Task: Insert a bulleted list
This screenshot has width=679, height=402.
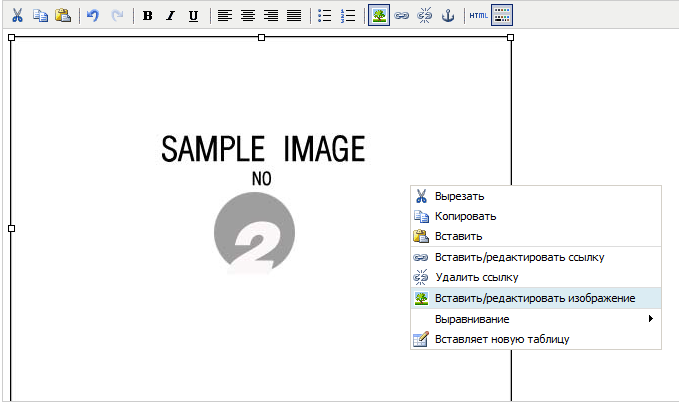Action: 324,16
